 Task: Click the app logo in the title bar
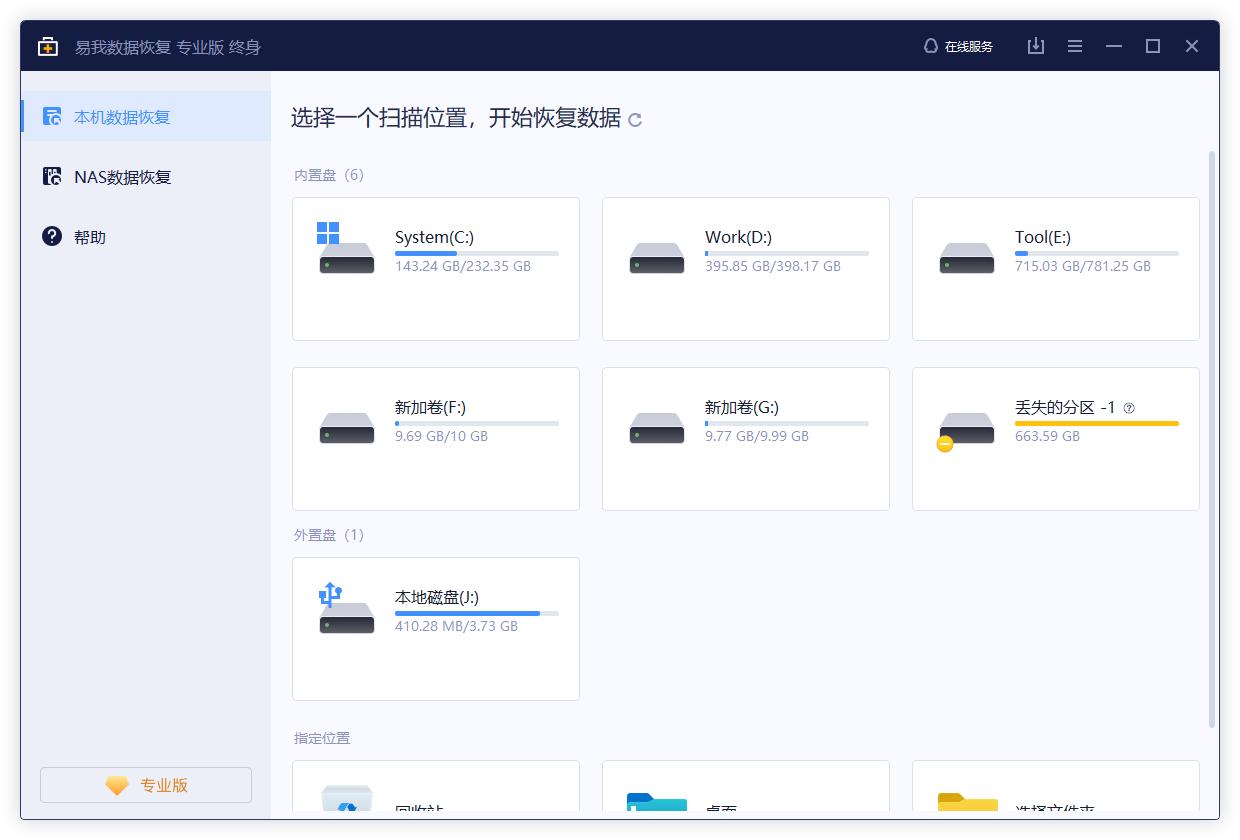47,45
